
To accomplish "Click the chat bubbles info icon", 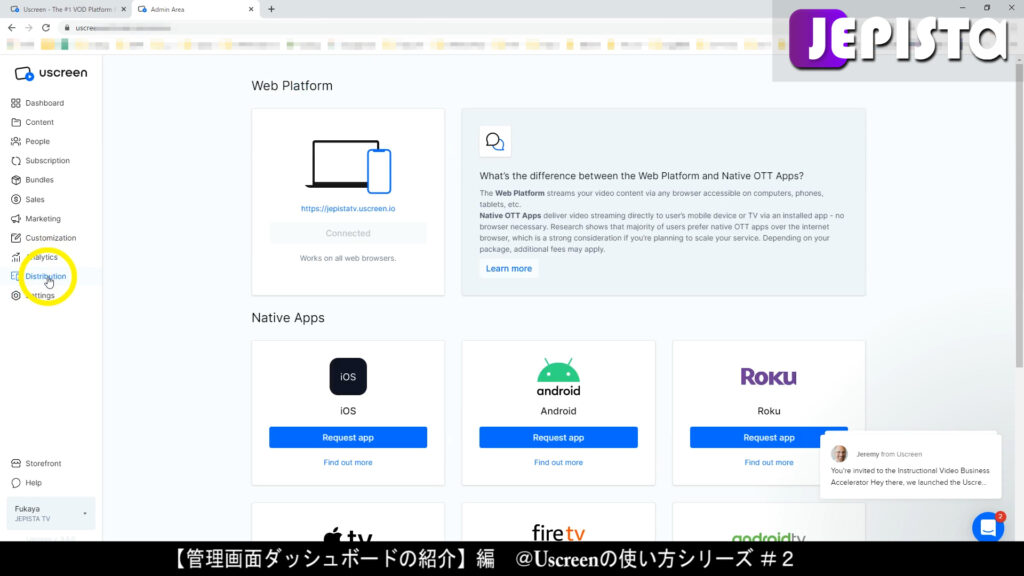I will (495, 141).
